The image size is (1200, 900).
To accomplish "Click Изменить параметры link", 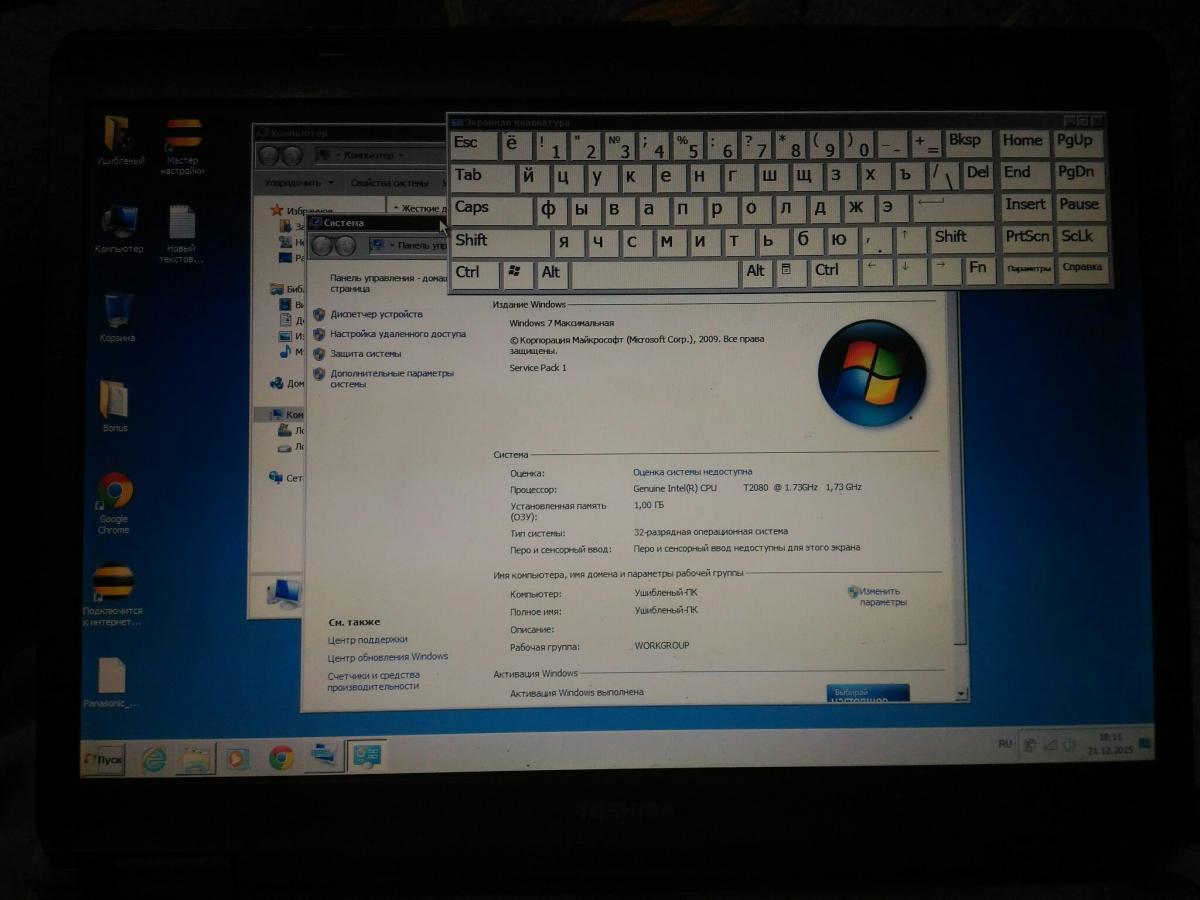I will (882, 596).
